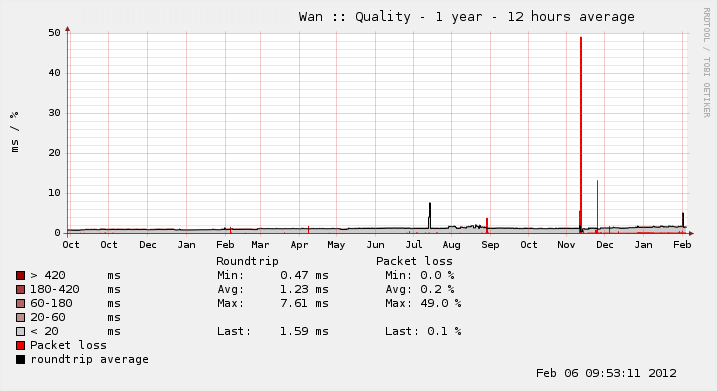Image resolution: width=717 pixels, height=391 pixels.
Task: Click the second red spike before December
Action: pyautogui.click(x=597, y=206)
